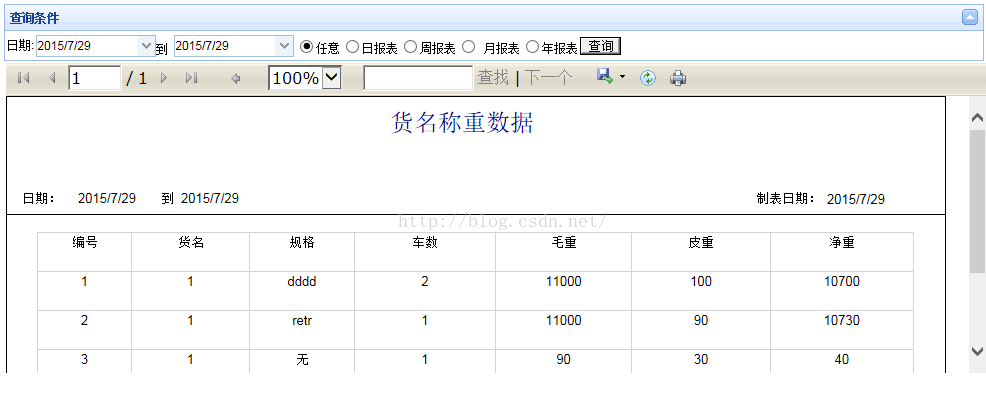The image size is (986, 420).
Task: Open the start date dropdown
Action: [147, 46]
